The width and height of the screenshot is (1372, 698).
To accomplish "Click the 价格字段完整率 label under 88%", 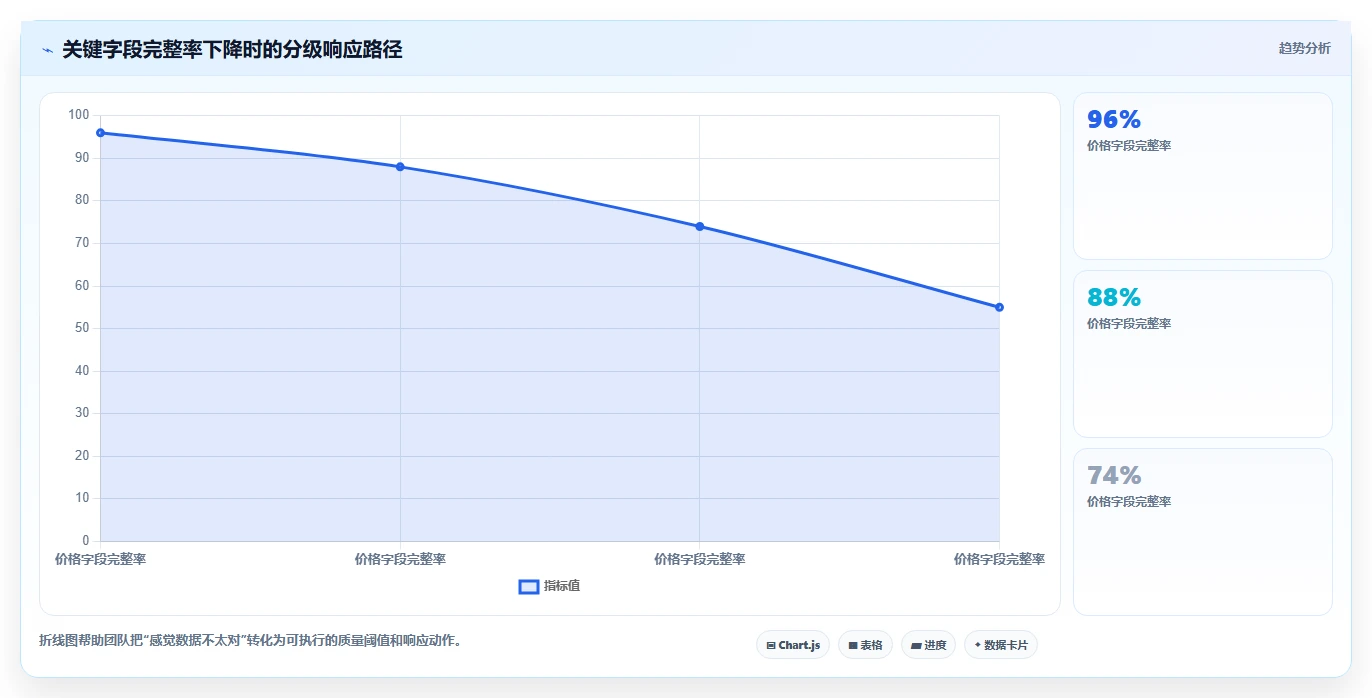I will (x=1129, y=324).
